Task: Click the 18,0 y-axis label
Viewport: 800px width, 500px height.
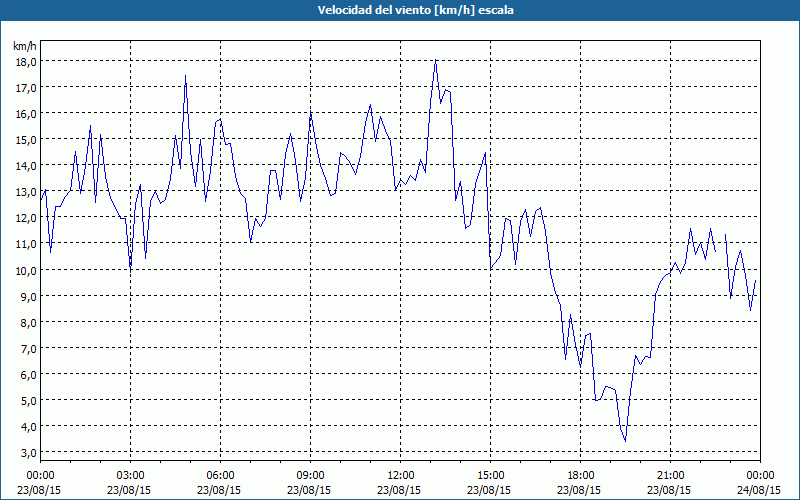Action: [x=26, y=62]
